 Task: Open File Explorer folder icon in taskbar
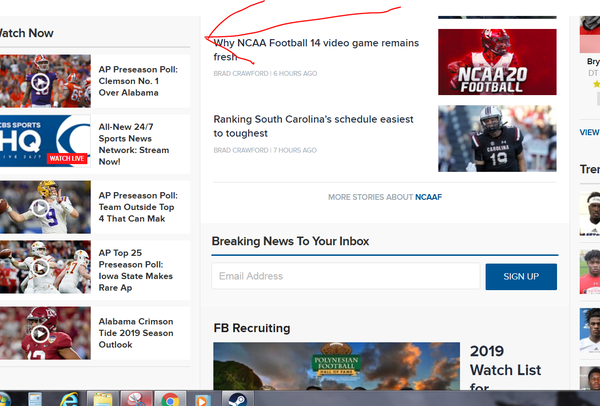(103, 399)
